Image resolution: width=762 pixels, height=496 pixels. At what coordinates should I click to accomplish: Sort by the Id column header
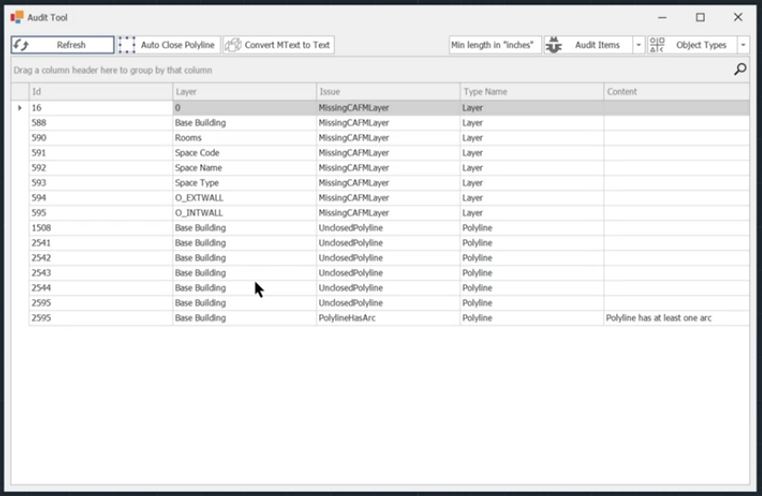100,92
